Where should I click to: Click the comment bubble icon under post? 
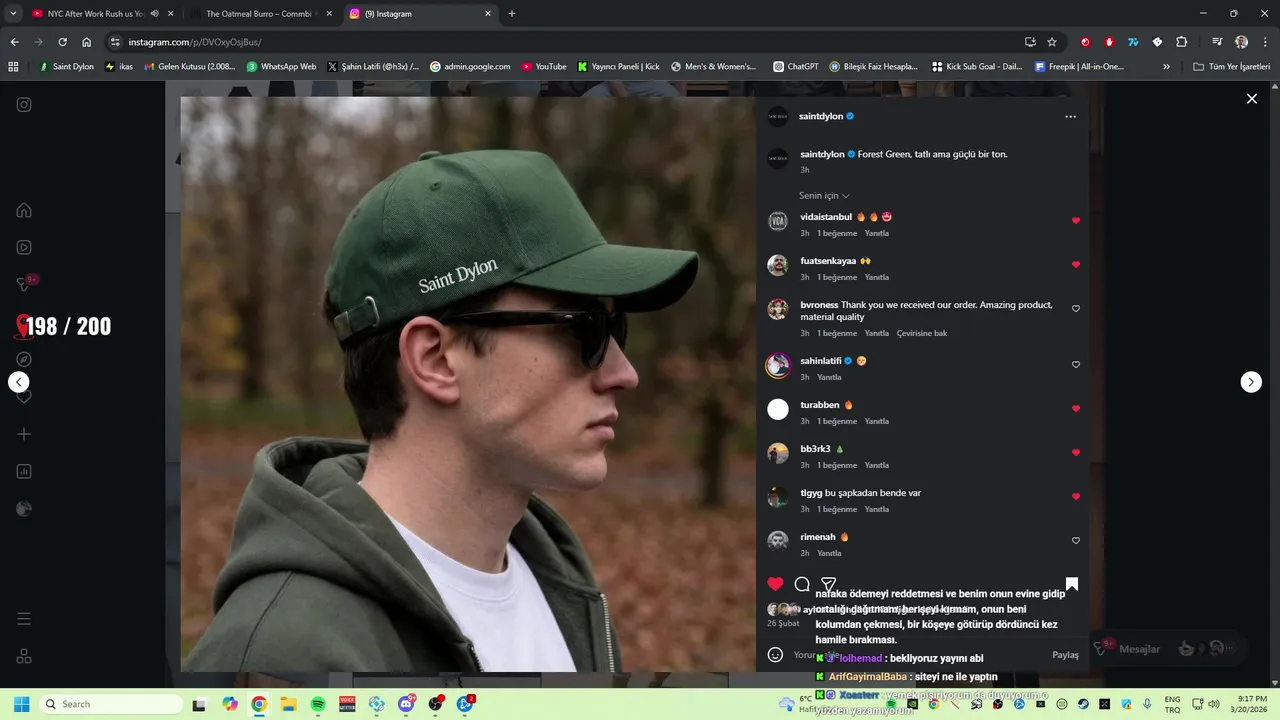pos(802,584)
